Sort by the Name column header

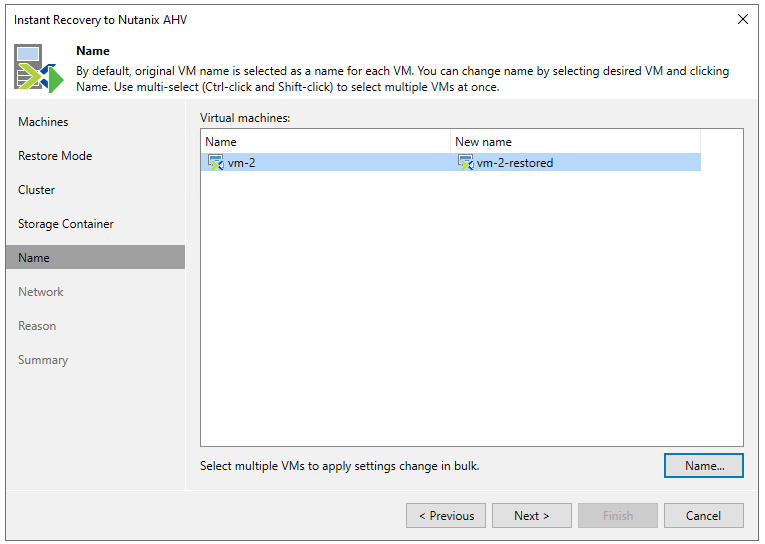click(x=325, y=142)
